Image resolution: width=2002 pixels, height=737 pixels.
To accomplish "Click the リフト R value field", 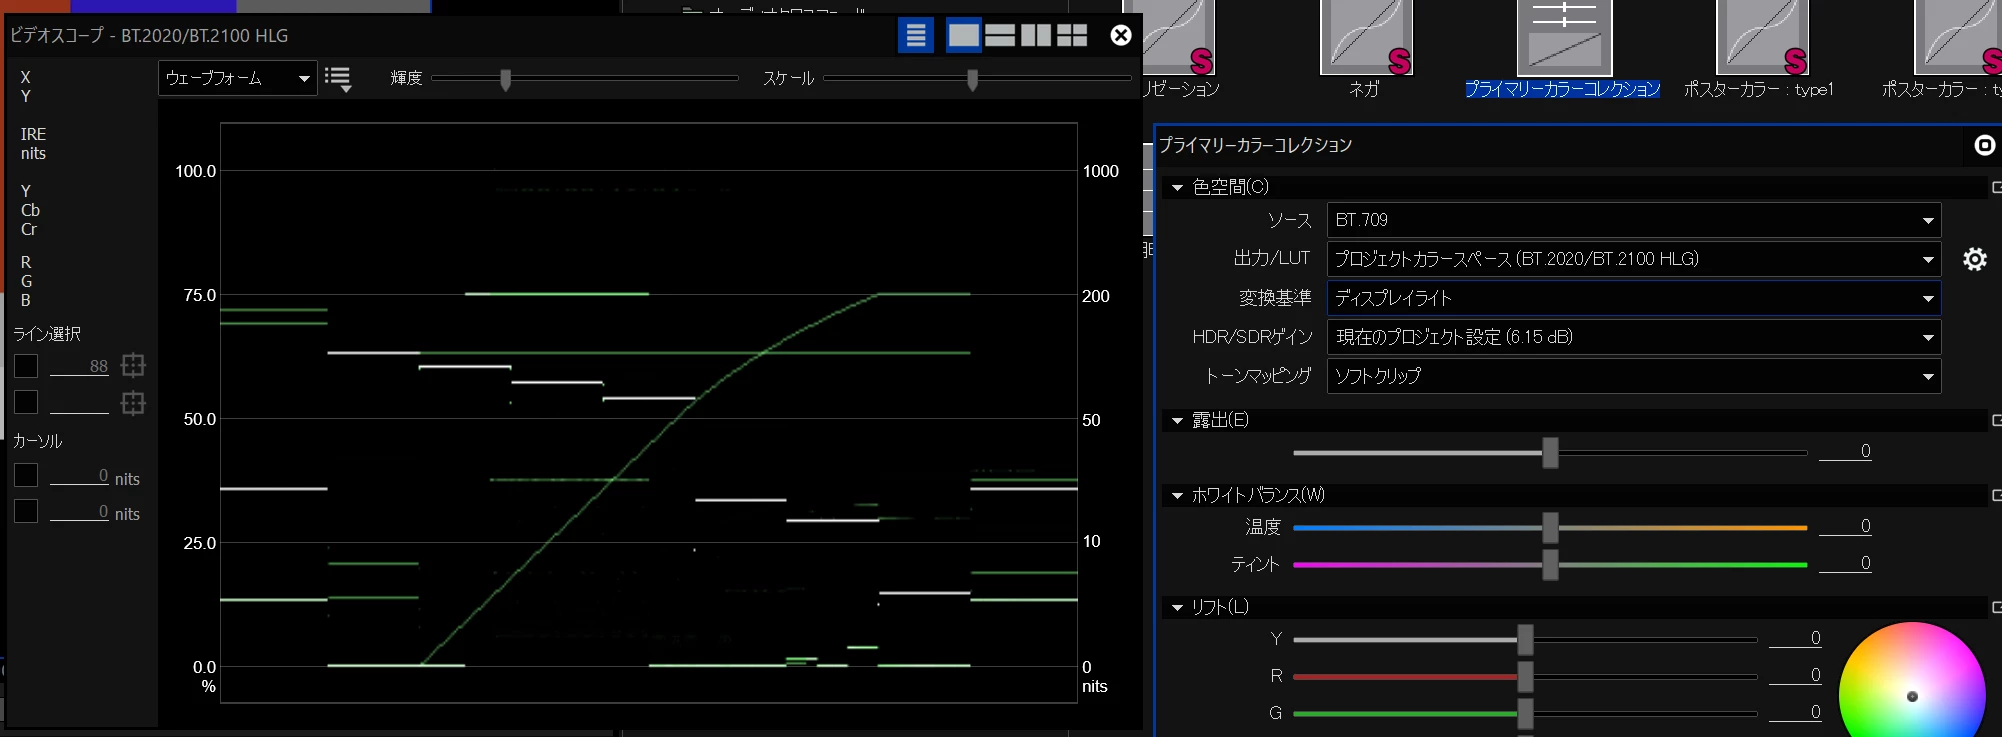I will [1795, 675].
